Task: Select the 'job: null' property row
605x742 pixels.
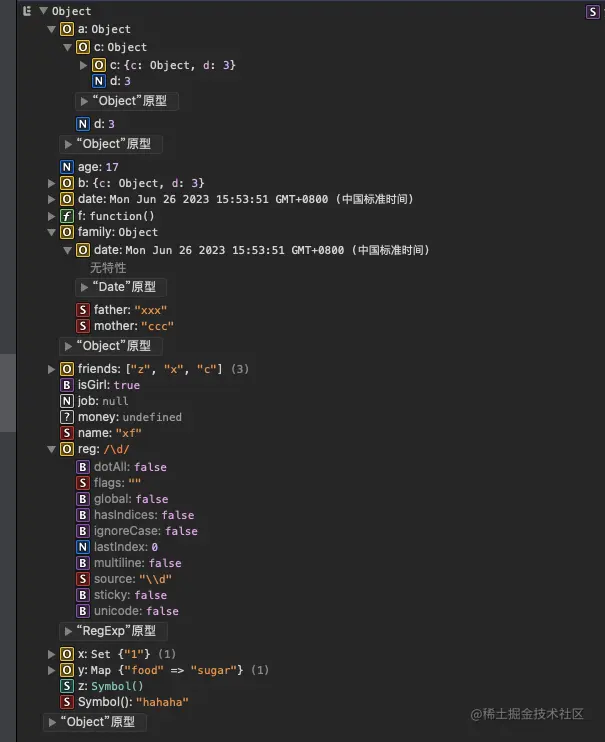Action: tap(94, 401)
